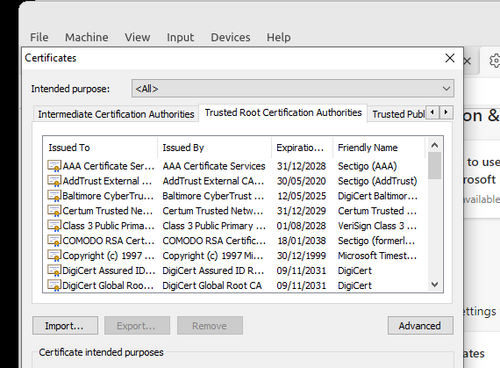500x368 pixels.
Task: Click expiration date 30/12/1999
Action: [301, 256]
